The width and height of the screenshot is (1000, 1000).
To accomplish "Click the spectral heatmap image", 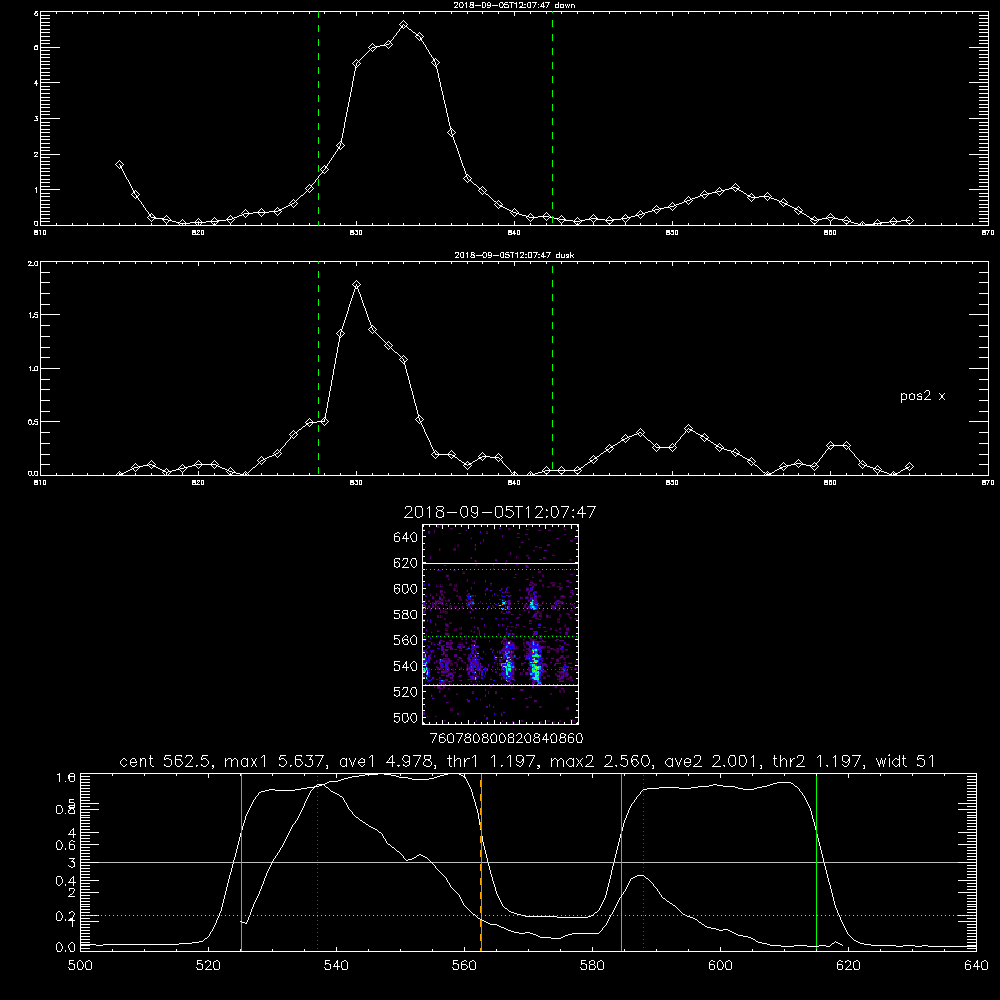I will tap(500, 624).
